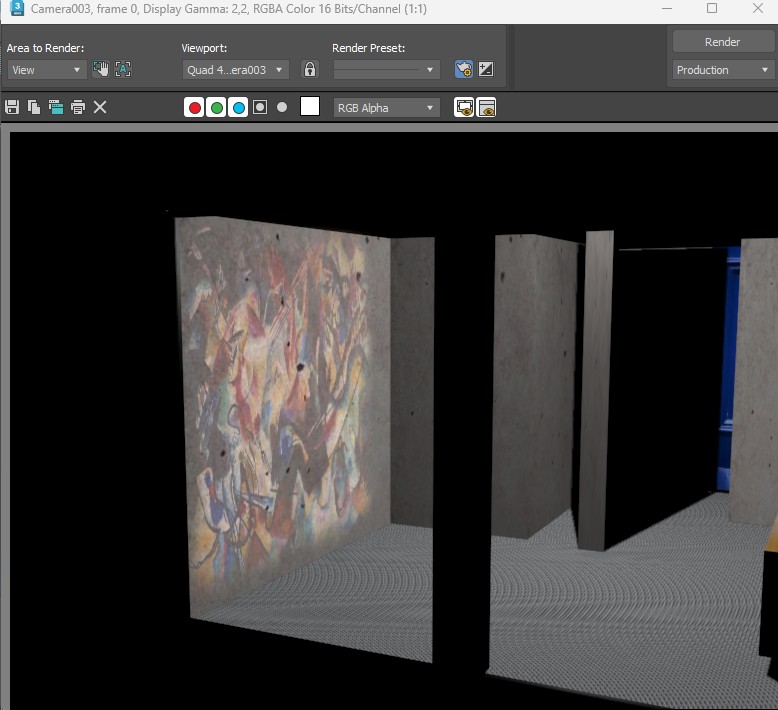Viewport: 778px width, 710px height.
Task: Clone the rendered frame window
Action: 56,107
